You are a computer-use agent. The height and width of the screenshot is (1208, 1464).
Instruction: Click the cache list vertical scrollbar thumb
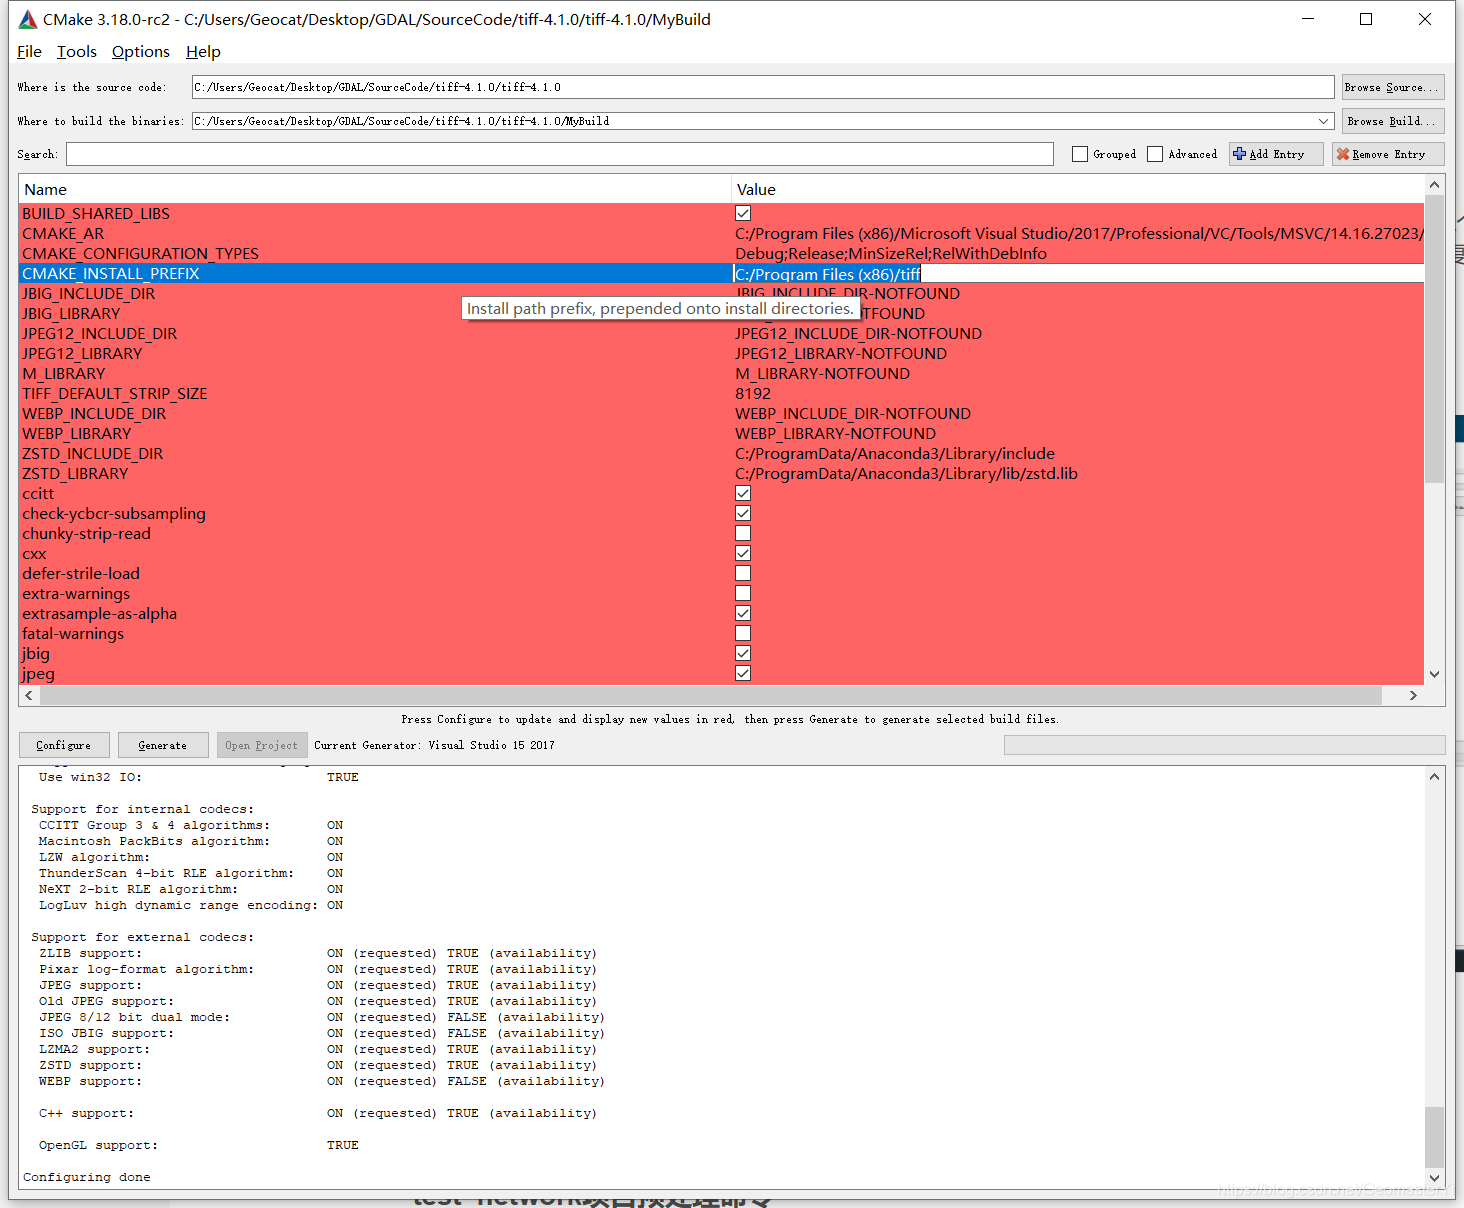pos(1434,338)
